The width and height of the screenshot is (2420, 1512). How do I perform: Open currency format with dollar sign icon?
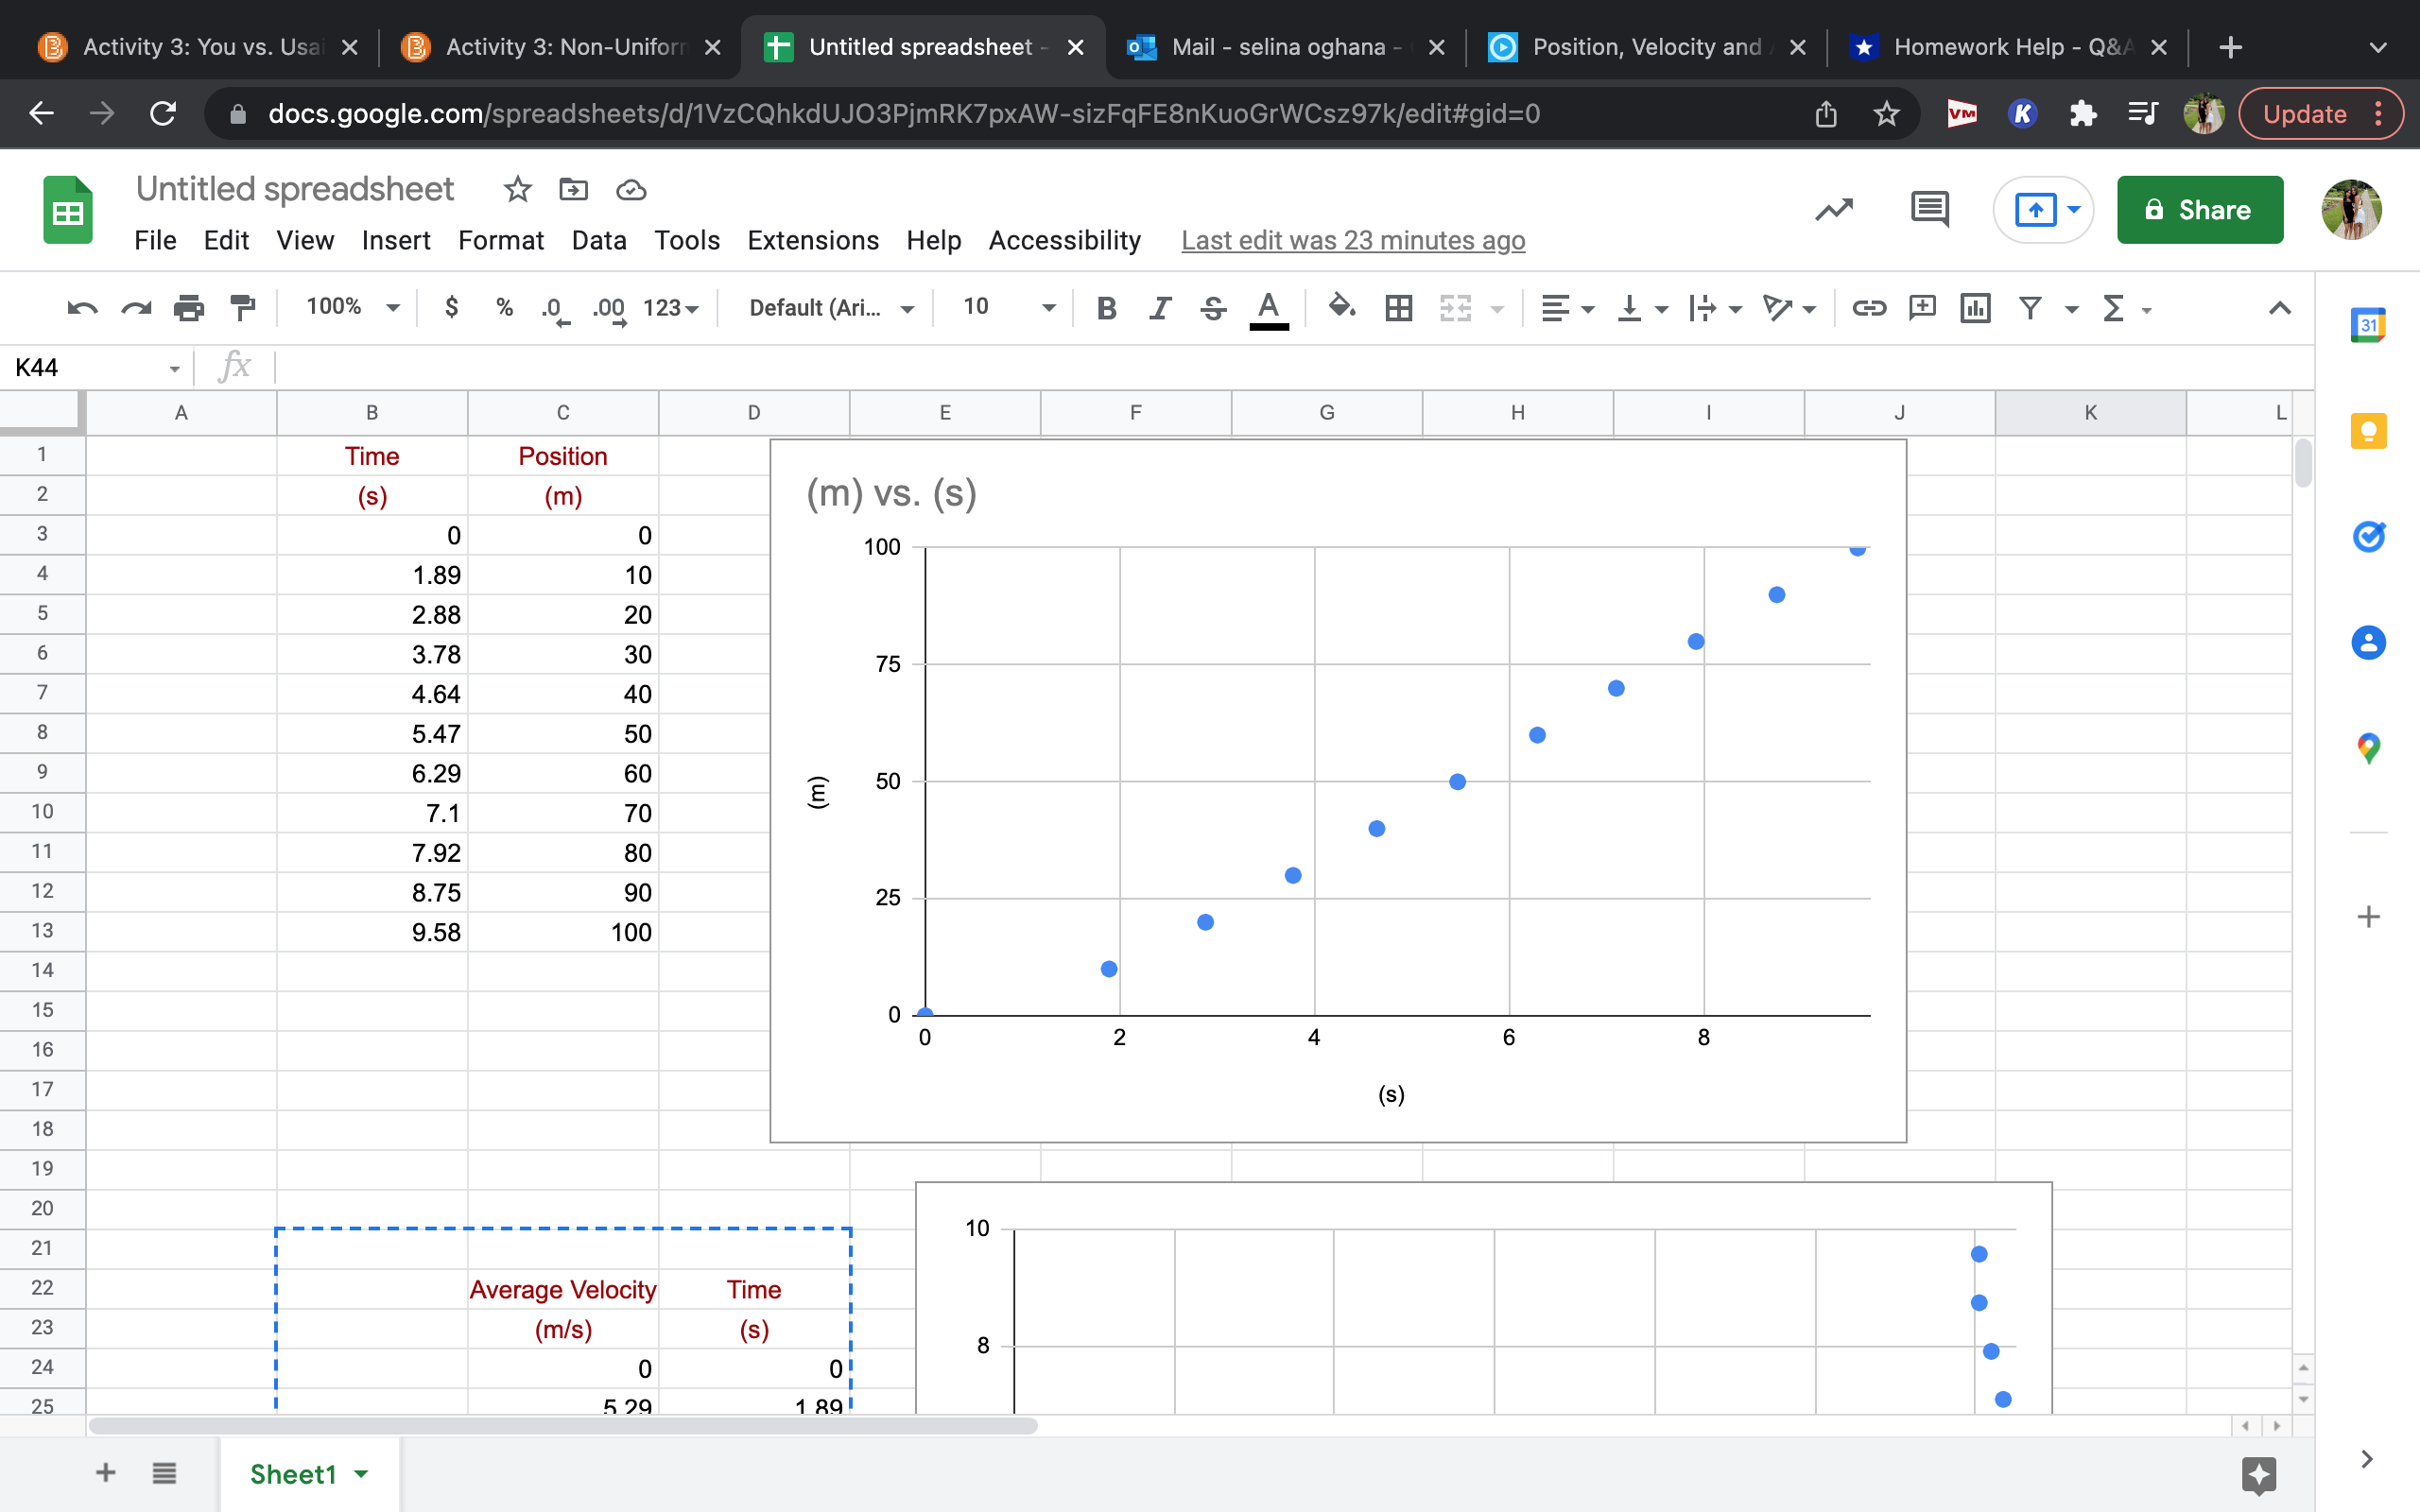pyautogui.click(x=451, y=308)
